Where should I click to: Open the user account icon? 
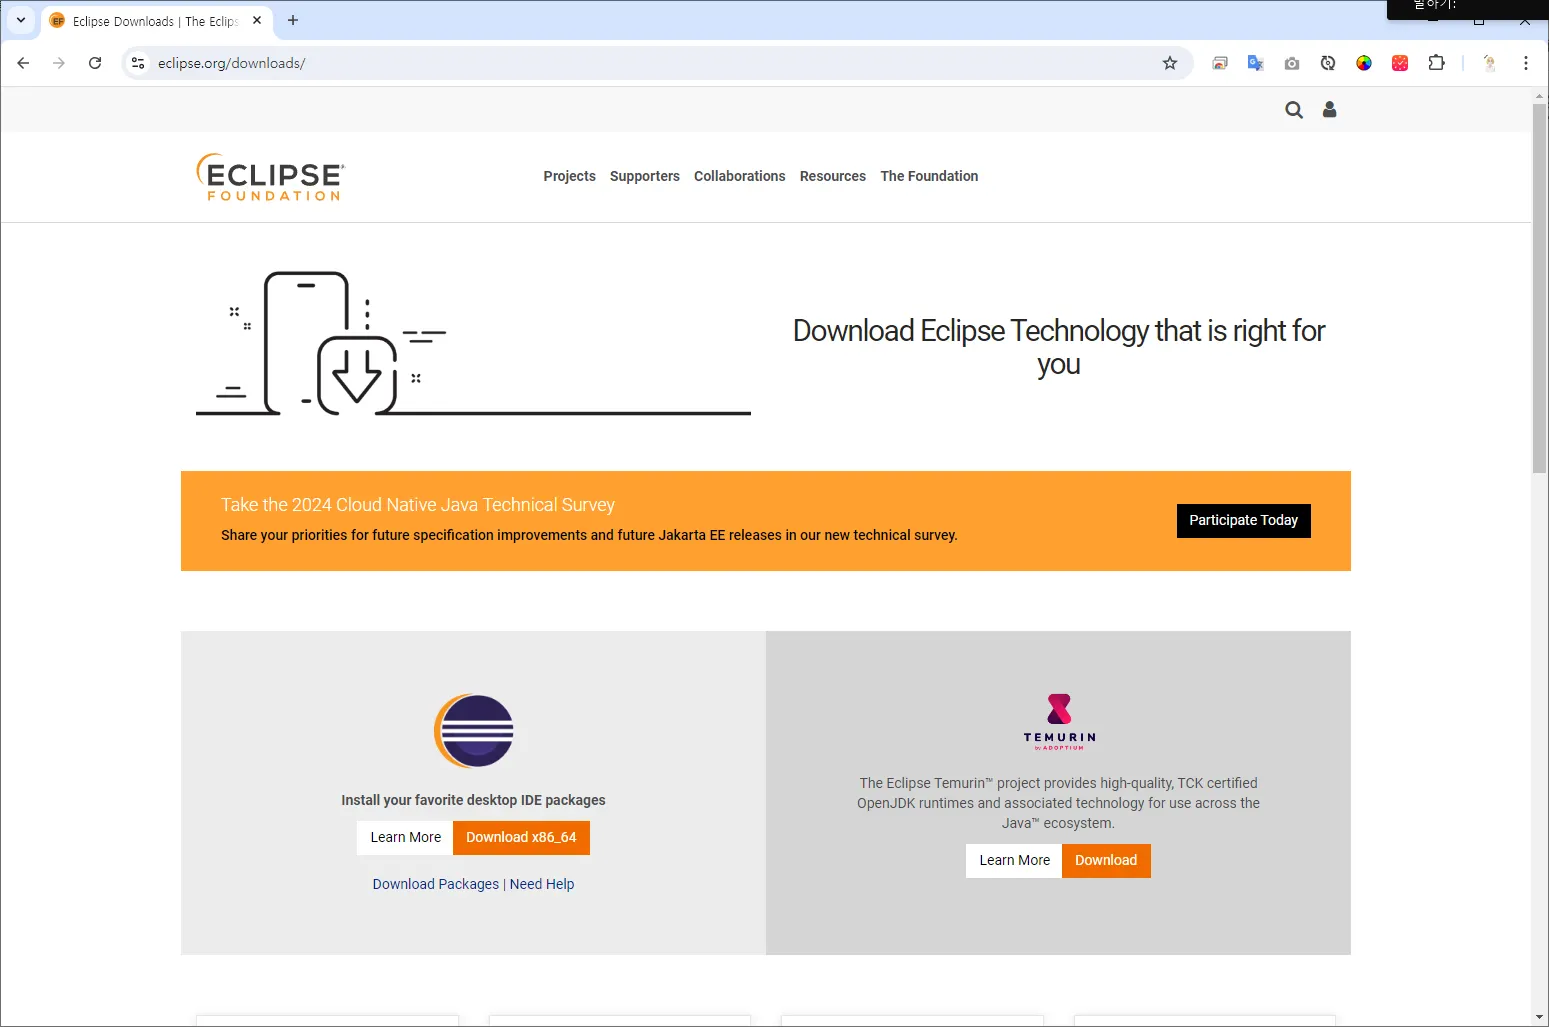(1329, 110)
